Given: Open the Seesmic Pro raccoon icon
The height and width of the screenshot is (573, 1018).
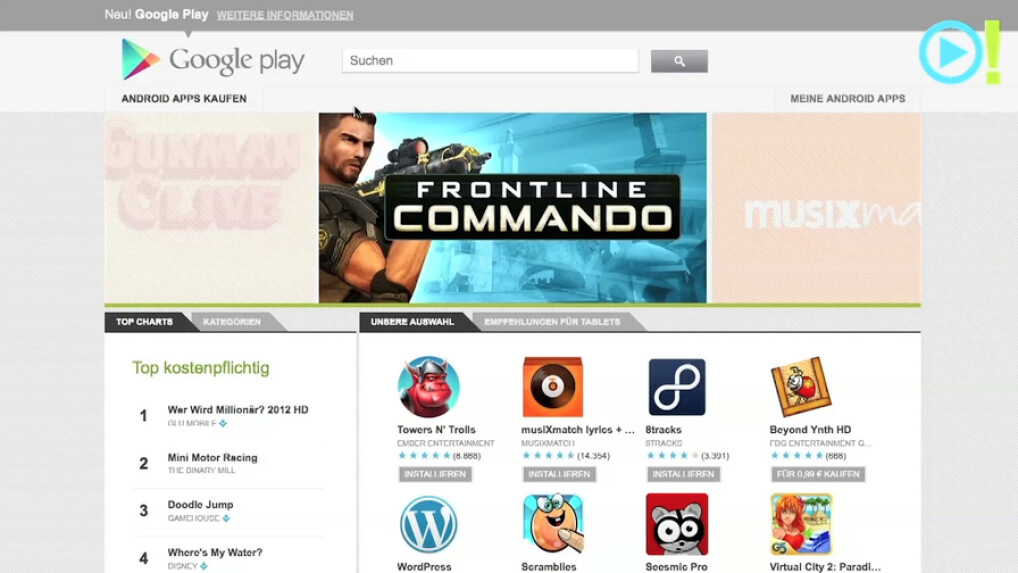Looking at the screenshot, I should 677,524.
